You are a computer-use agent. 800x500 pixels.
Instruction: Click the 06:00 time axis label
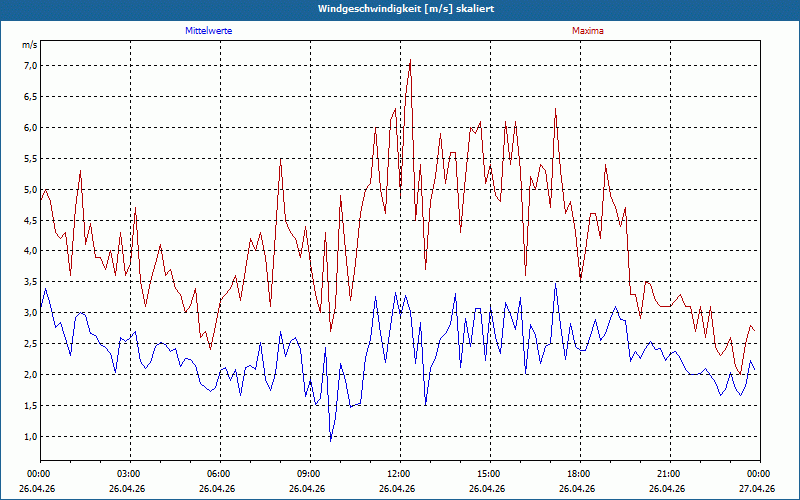click(220, 473)
